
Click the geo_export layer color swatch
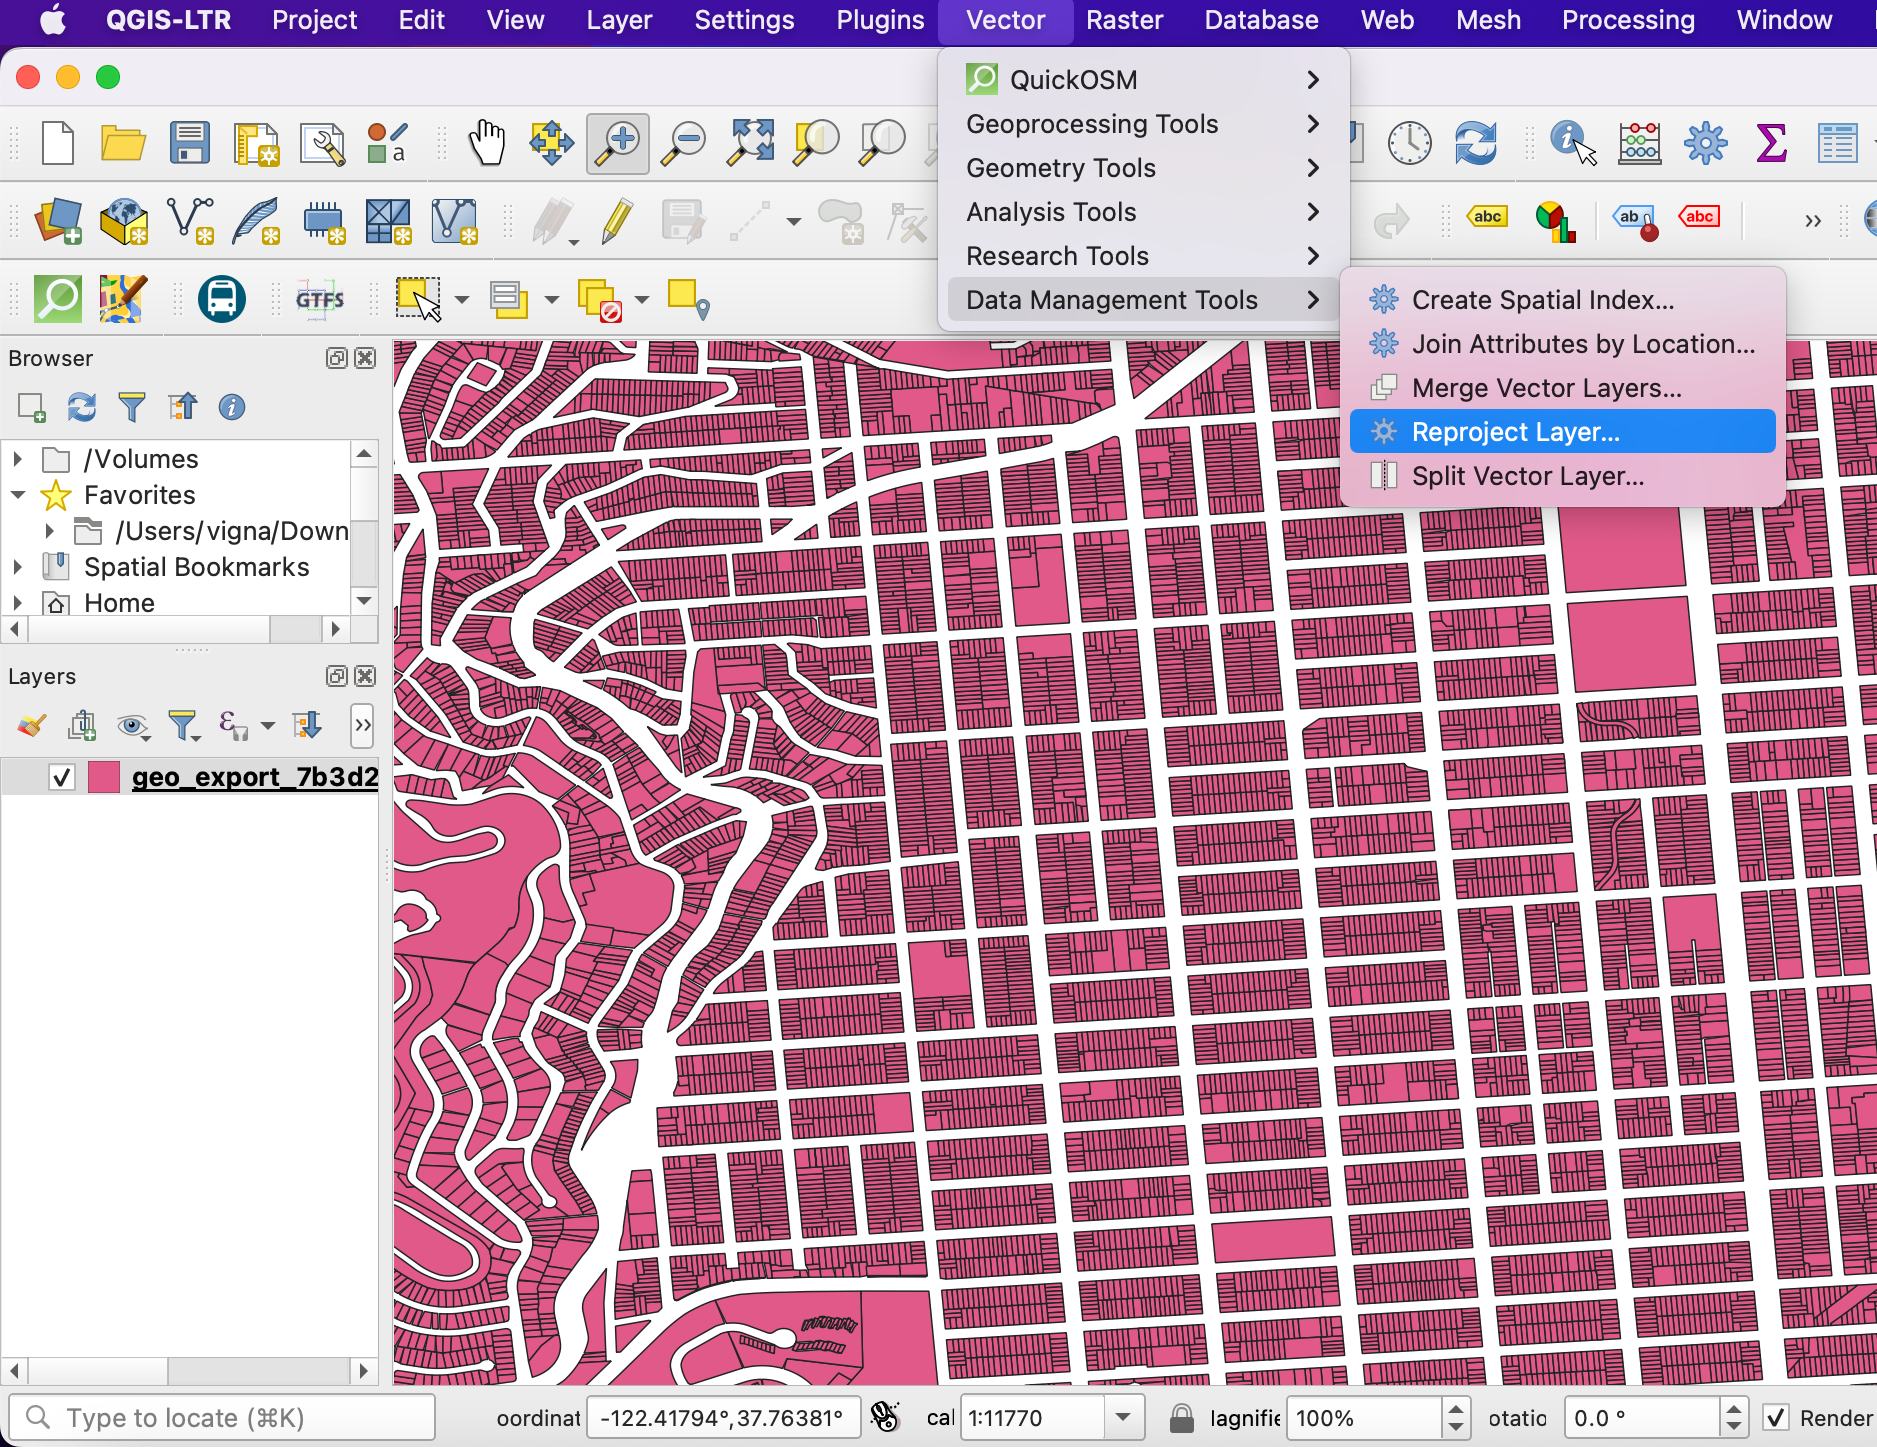pyautogui.click(x=104, y=777)
